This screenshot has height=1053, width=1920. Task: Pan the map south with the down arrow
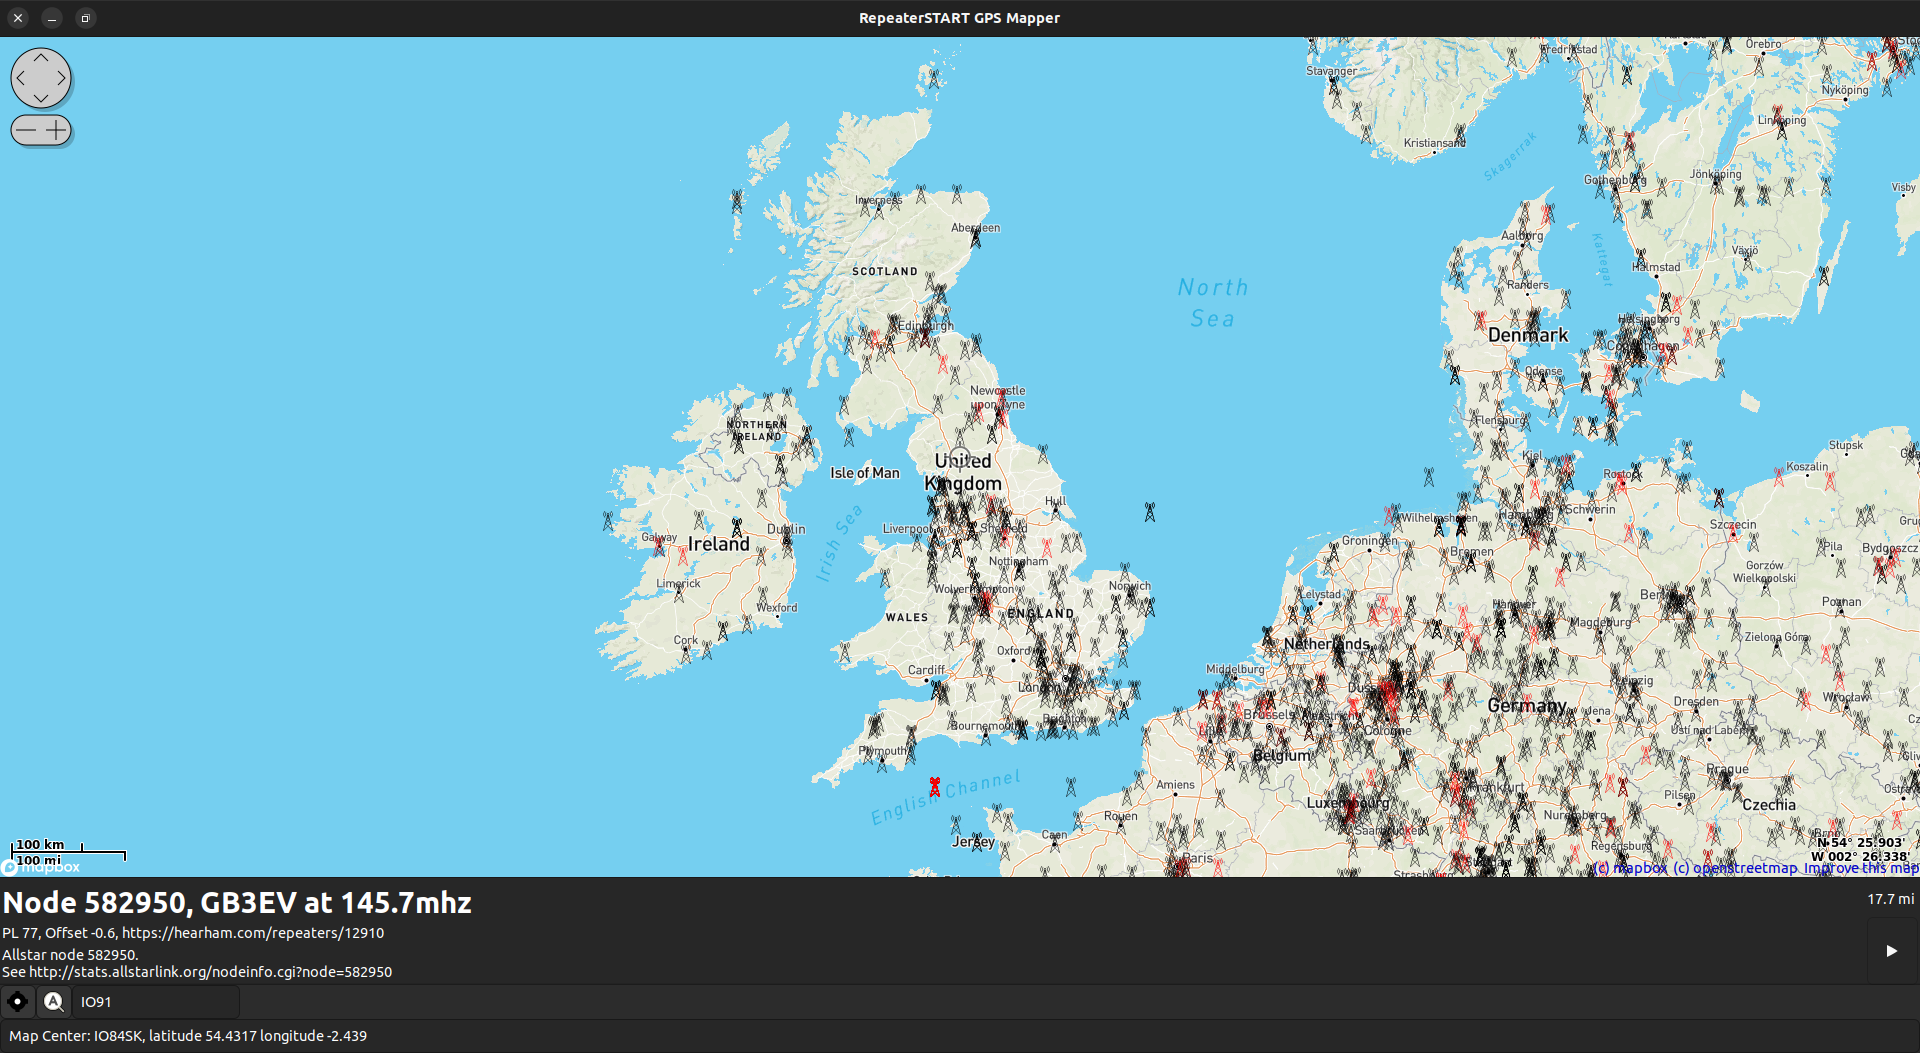pos(41,97)
